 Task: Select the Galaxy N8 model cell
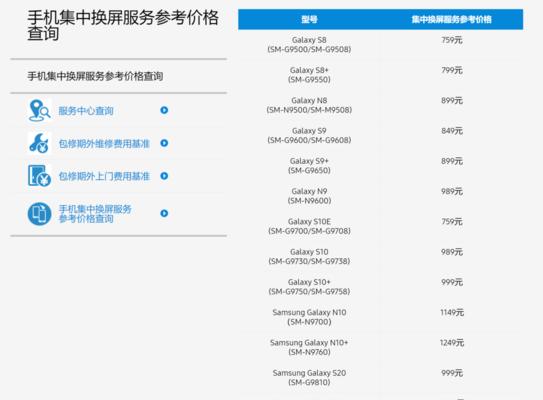click(x=309, y=105)
